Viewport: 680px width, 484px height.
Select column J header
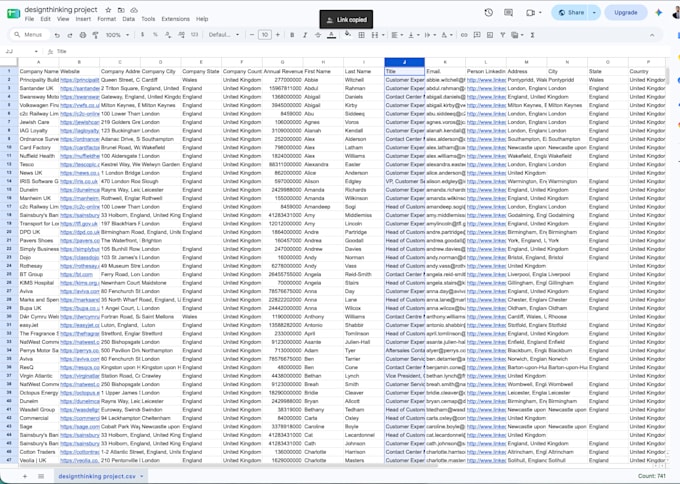(x=404, y=62)
